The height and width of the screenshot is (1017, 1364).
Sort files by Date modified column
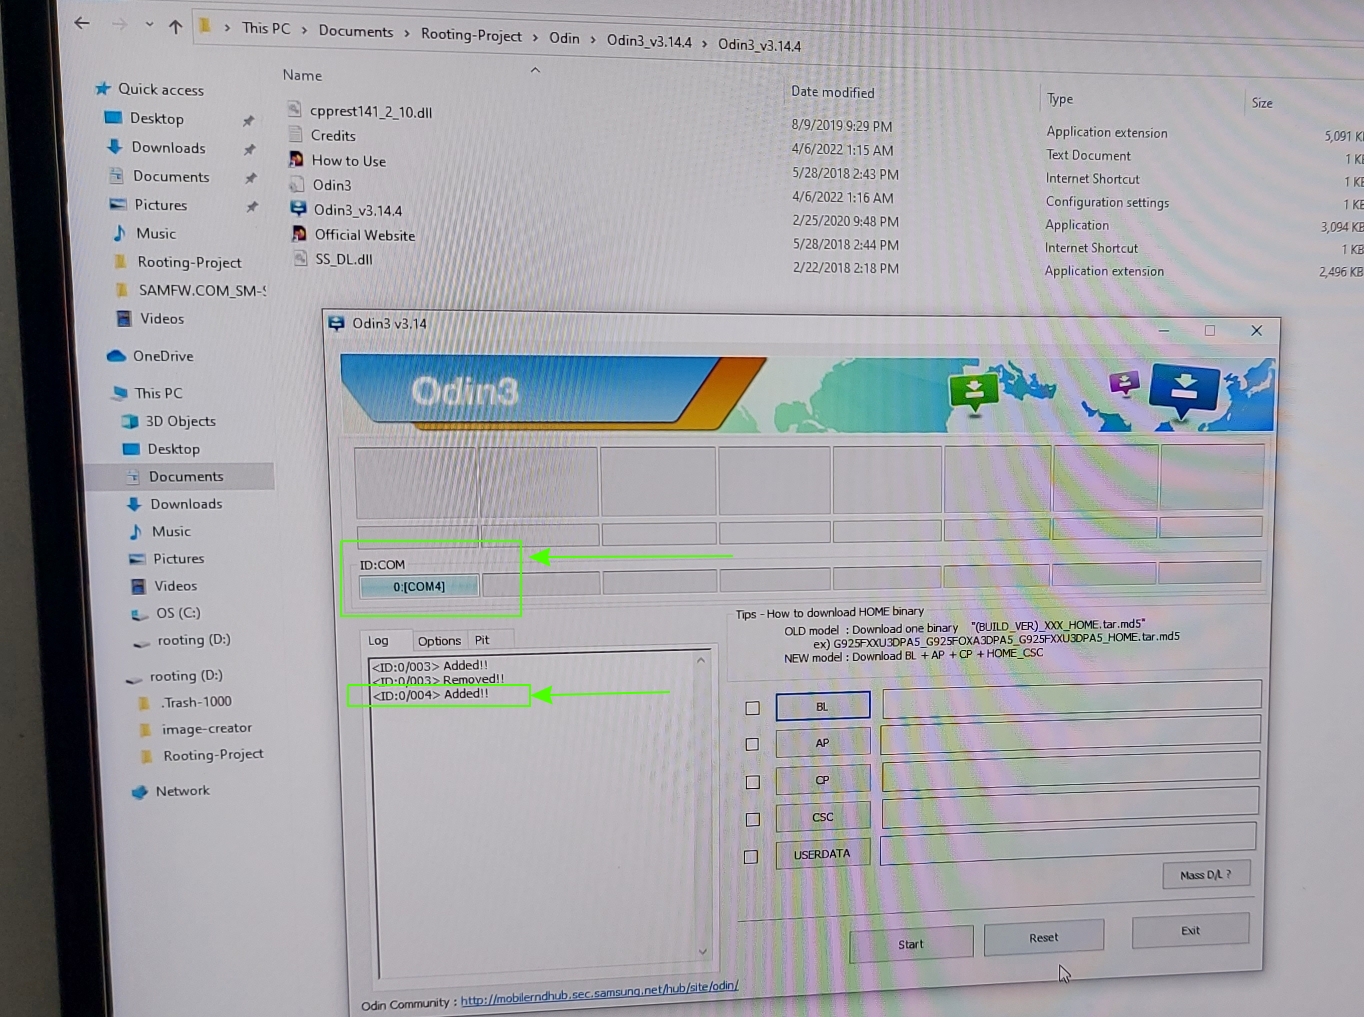click(832, 92)
